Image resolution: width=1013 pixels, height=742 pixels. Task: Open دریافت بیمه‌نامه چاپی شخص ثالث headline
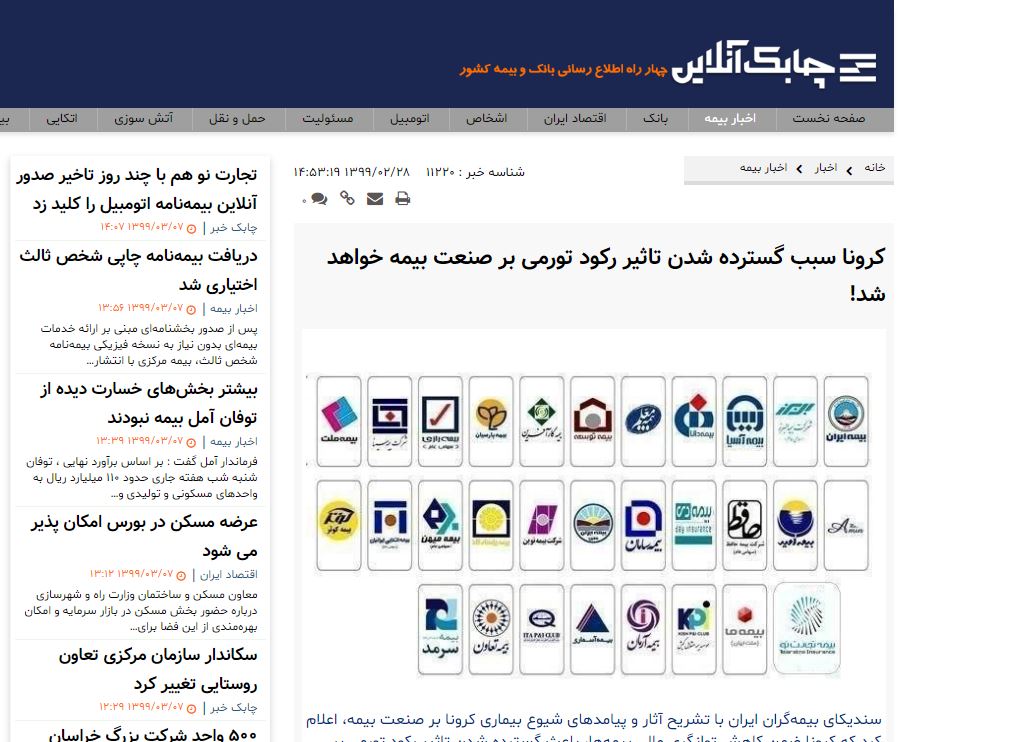point(138,270)
